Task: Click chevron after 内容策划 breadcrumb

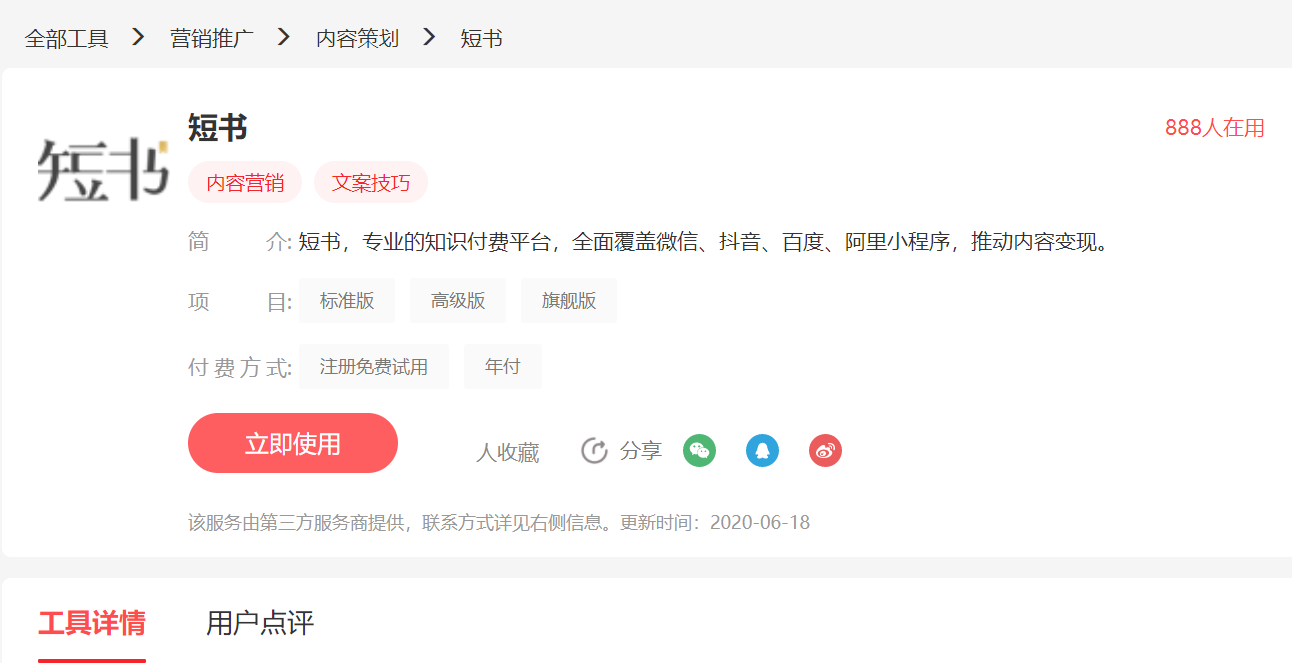Action: (430, 37)
